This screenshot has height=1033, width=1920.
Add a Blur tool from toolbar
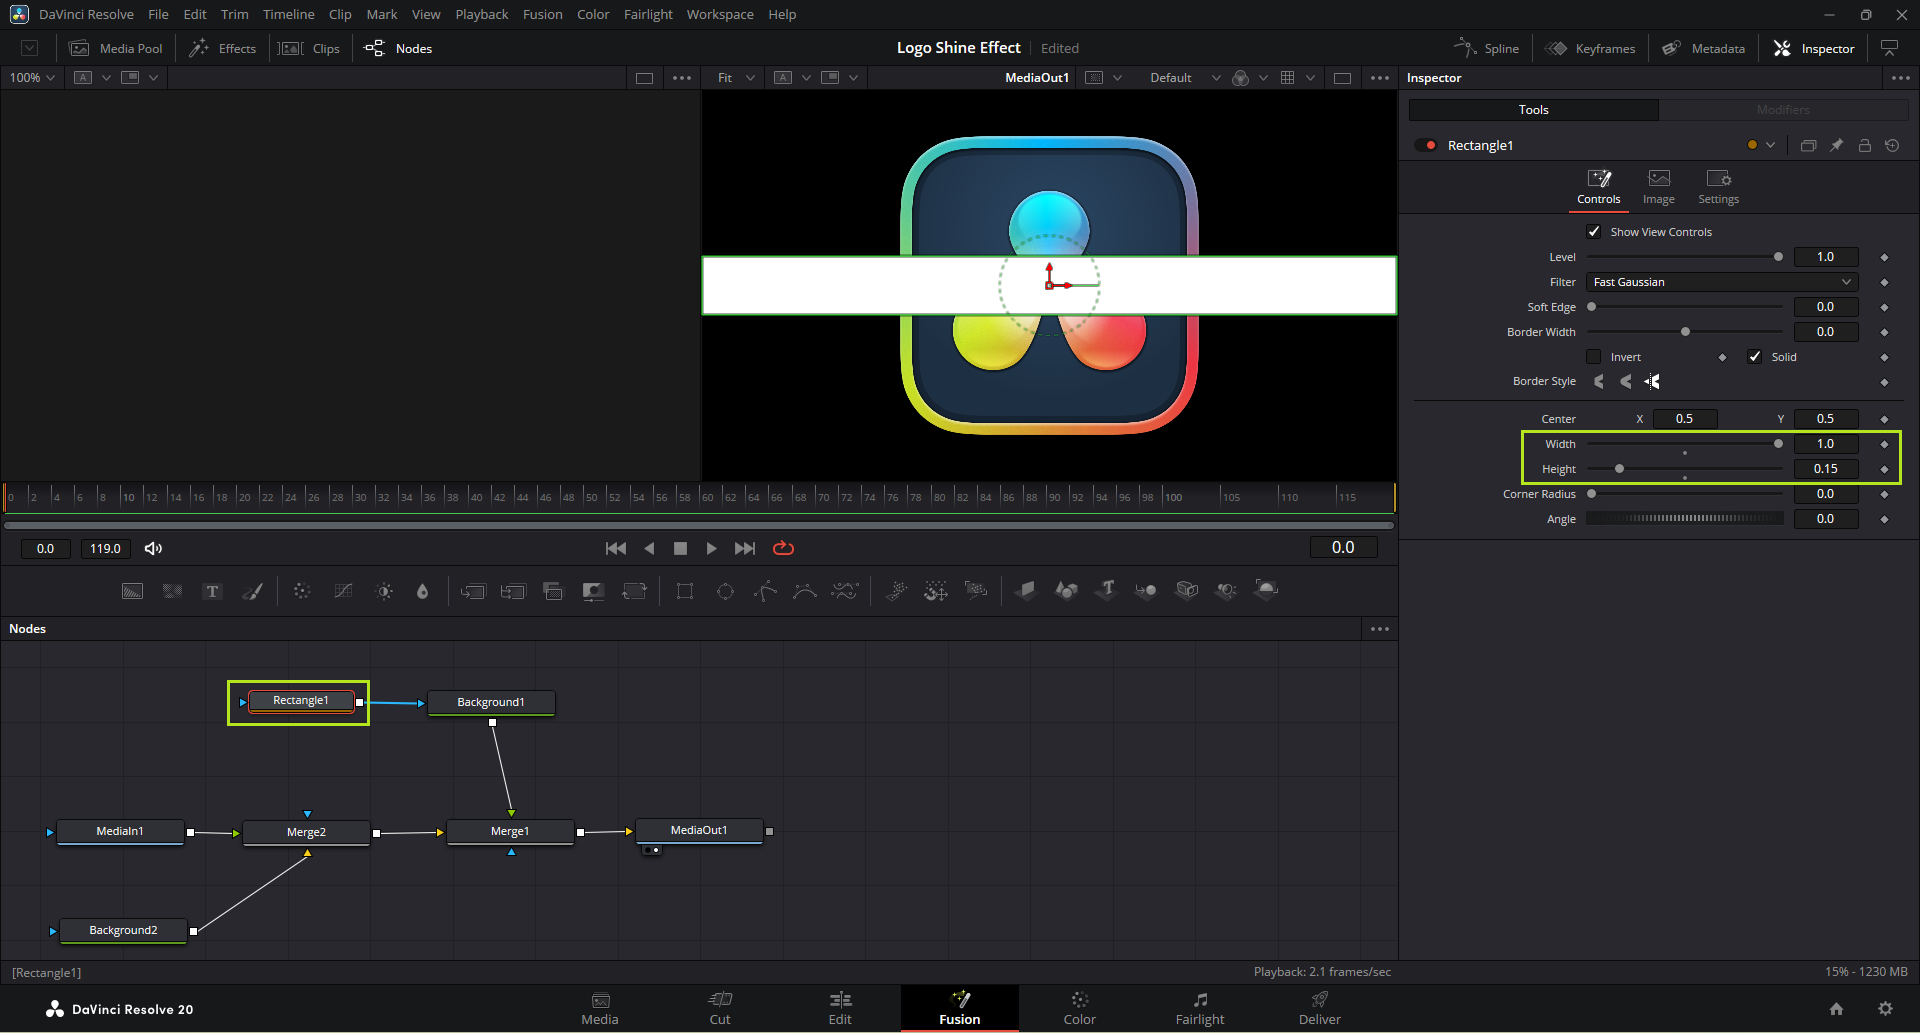pyautogui.click(x=423, y=591)
